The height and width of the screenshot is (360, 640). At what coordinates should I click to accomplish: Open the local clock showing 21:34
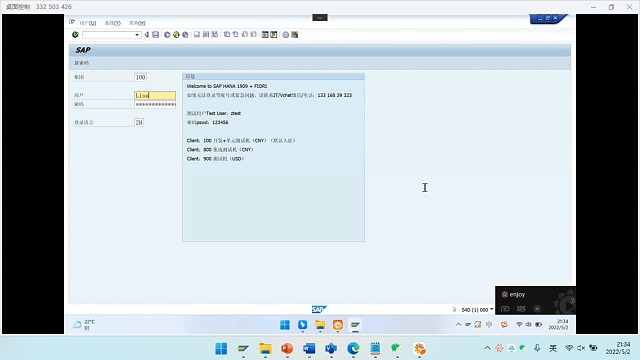coord(617,348)
